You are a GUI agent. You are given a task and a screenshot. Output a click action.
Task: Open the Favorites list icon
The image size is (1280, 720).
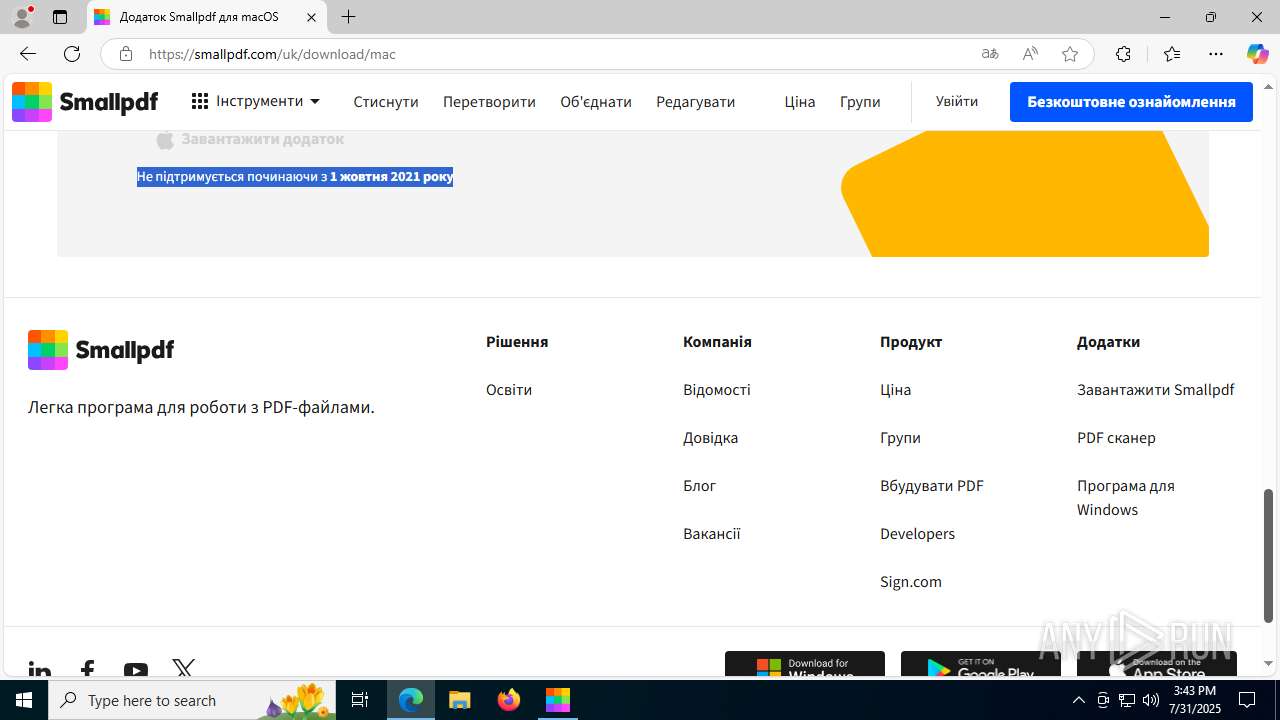(x=1172, y=54)
